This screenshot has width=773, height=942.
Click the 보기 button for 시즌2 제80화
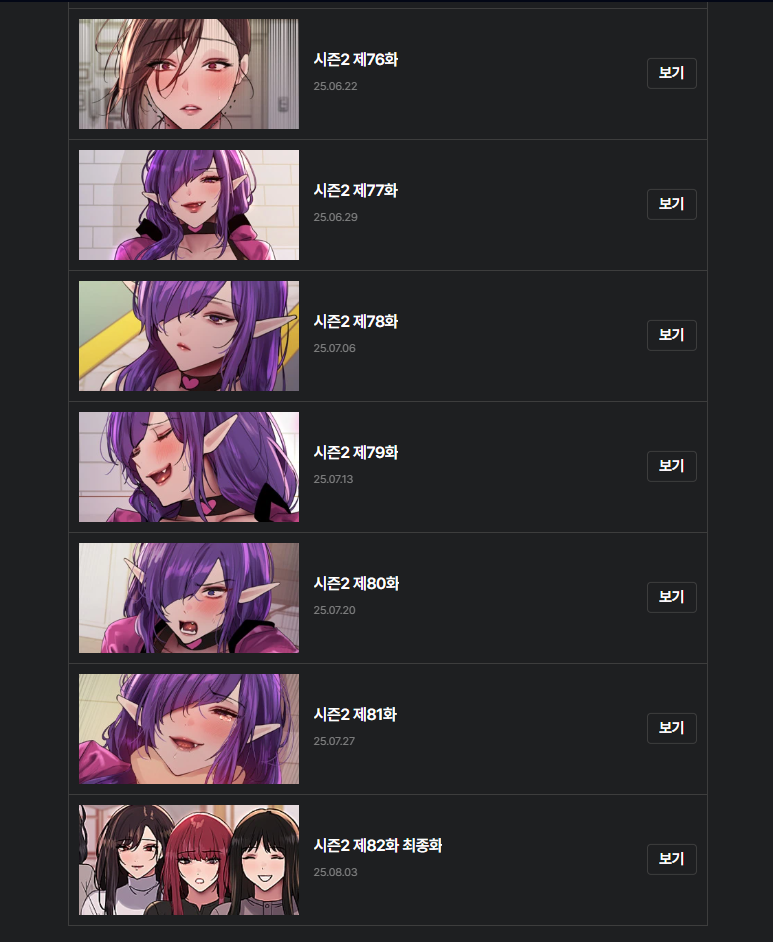(671, 597)
